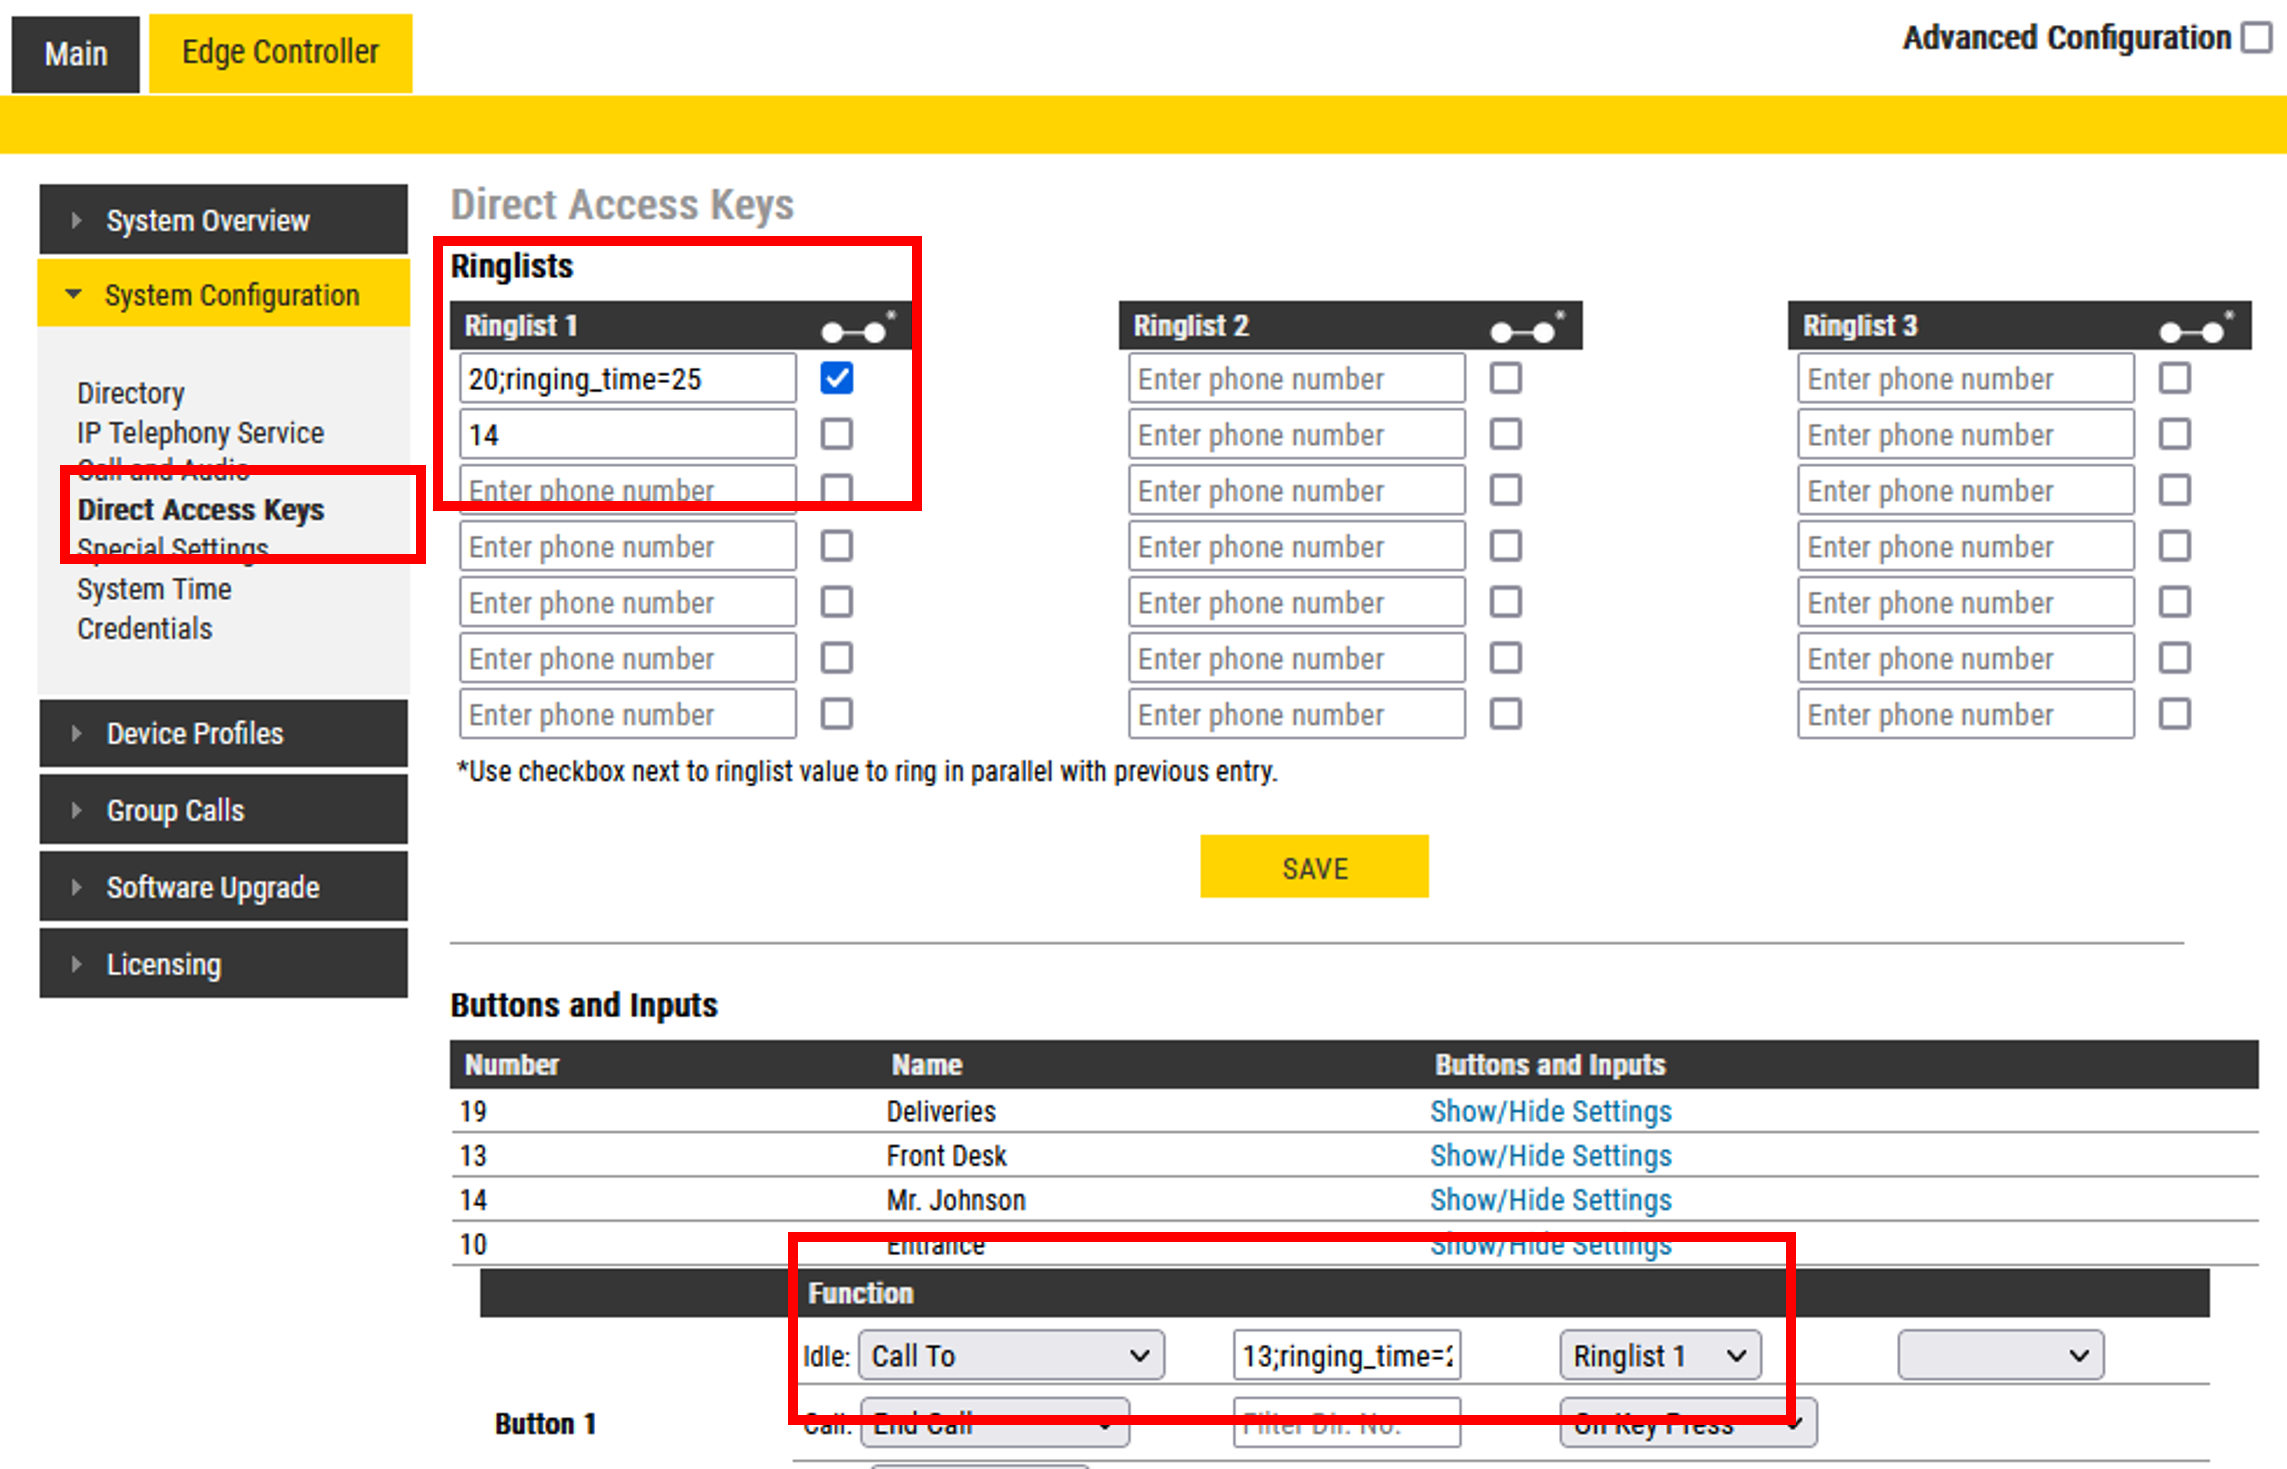Expand the Software Upgrade arrow
Image resolution: width=2287 pixels, height=1469 pixels.
[x=77, y=887]
